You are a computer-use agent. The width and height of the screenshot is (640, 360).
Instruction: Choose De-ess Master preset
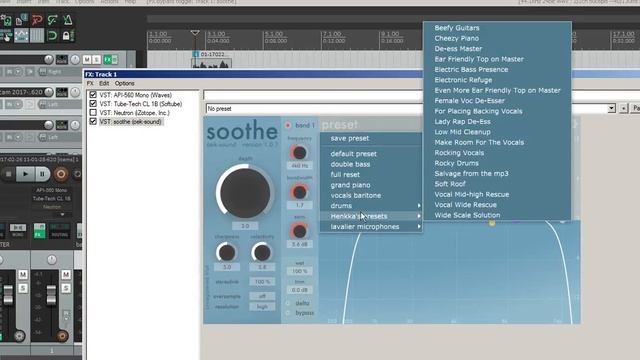pyautogui.click(x=458, y=49)
